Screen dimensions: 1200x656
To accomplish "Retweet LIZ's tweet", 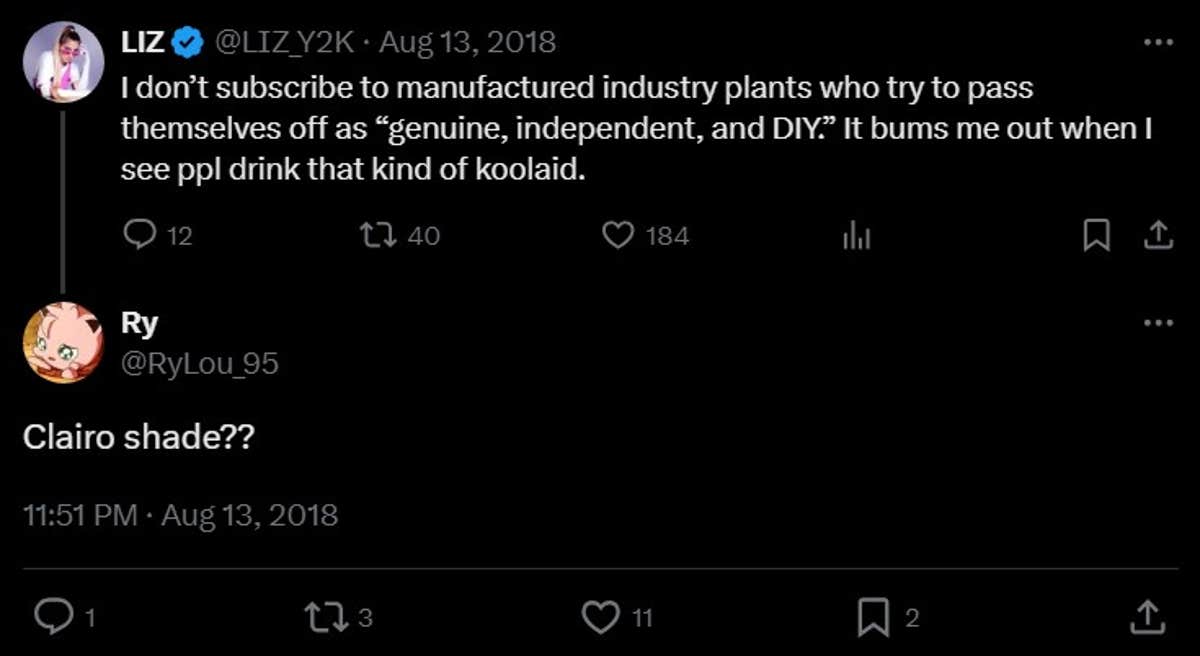I will click(x=379, y=235).
